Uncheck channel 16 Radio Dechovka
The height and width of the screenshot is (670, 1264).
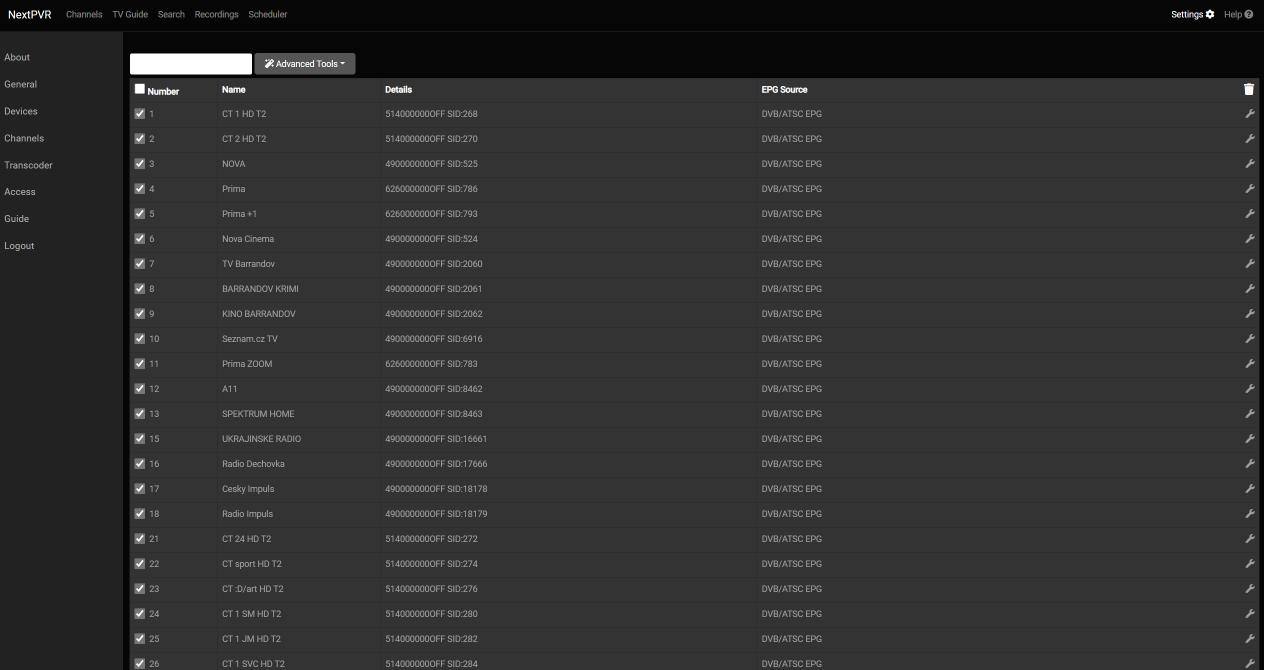140,464
